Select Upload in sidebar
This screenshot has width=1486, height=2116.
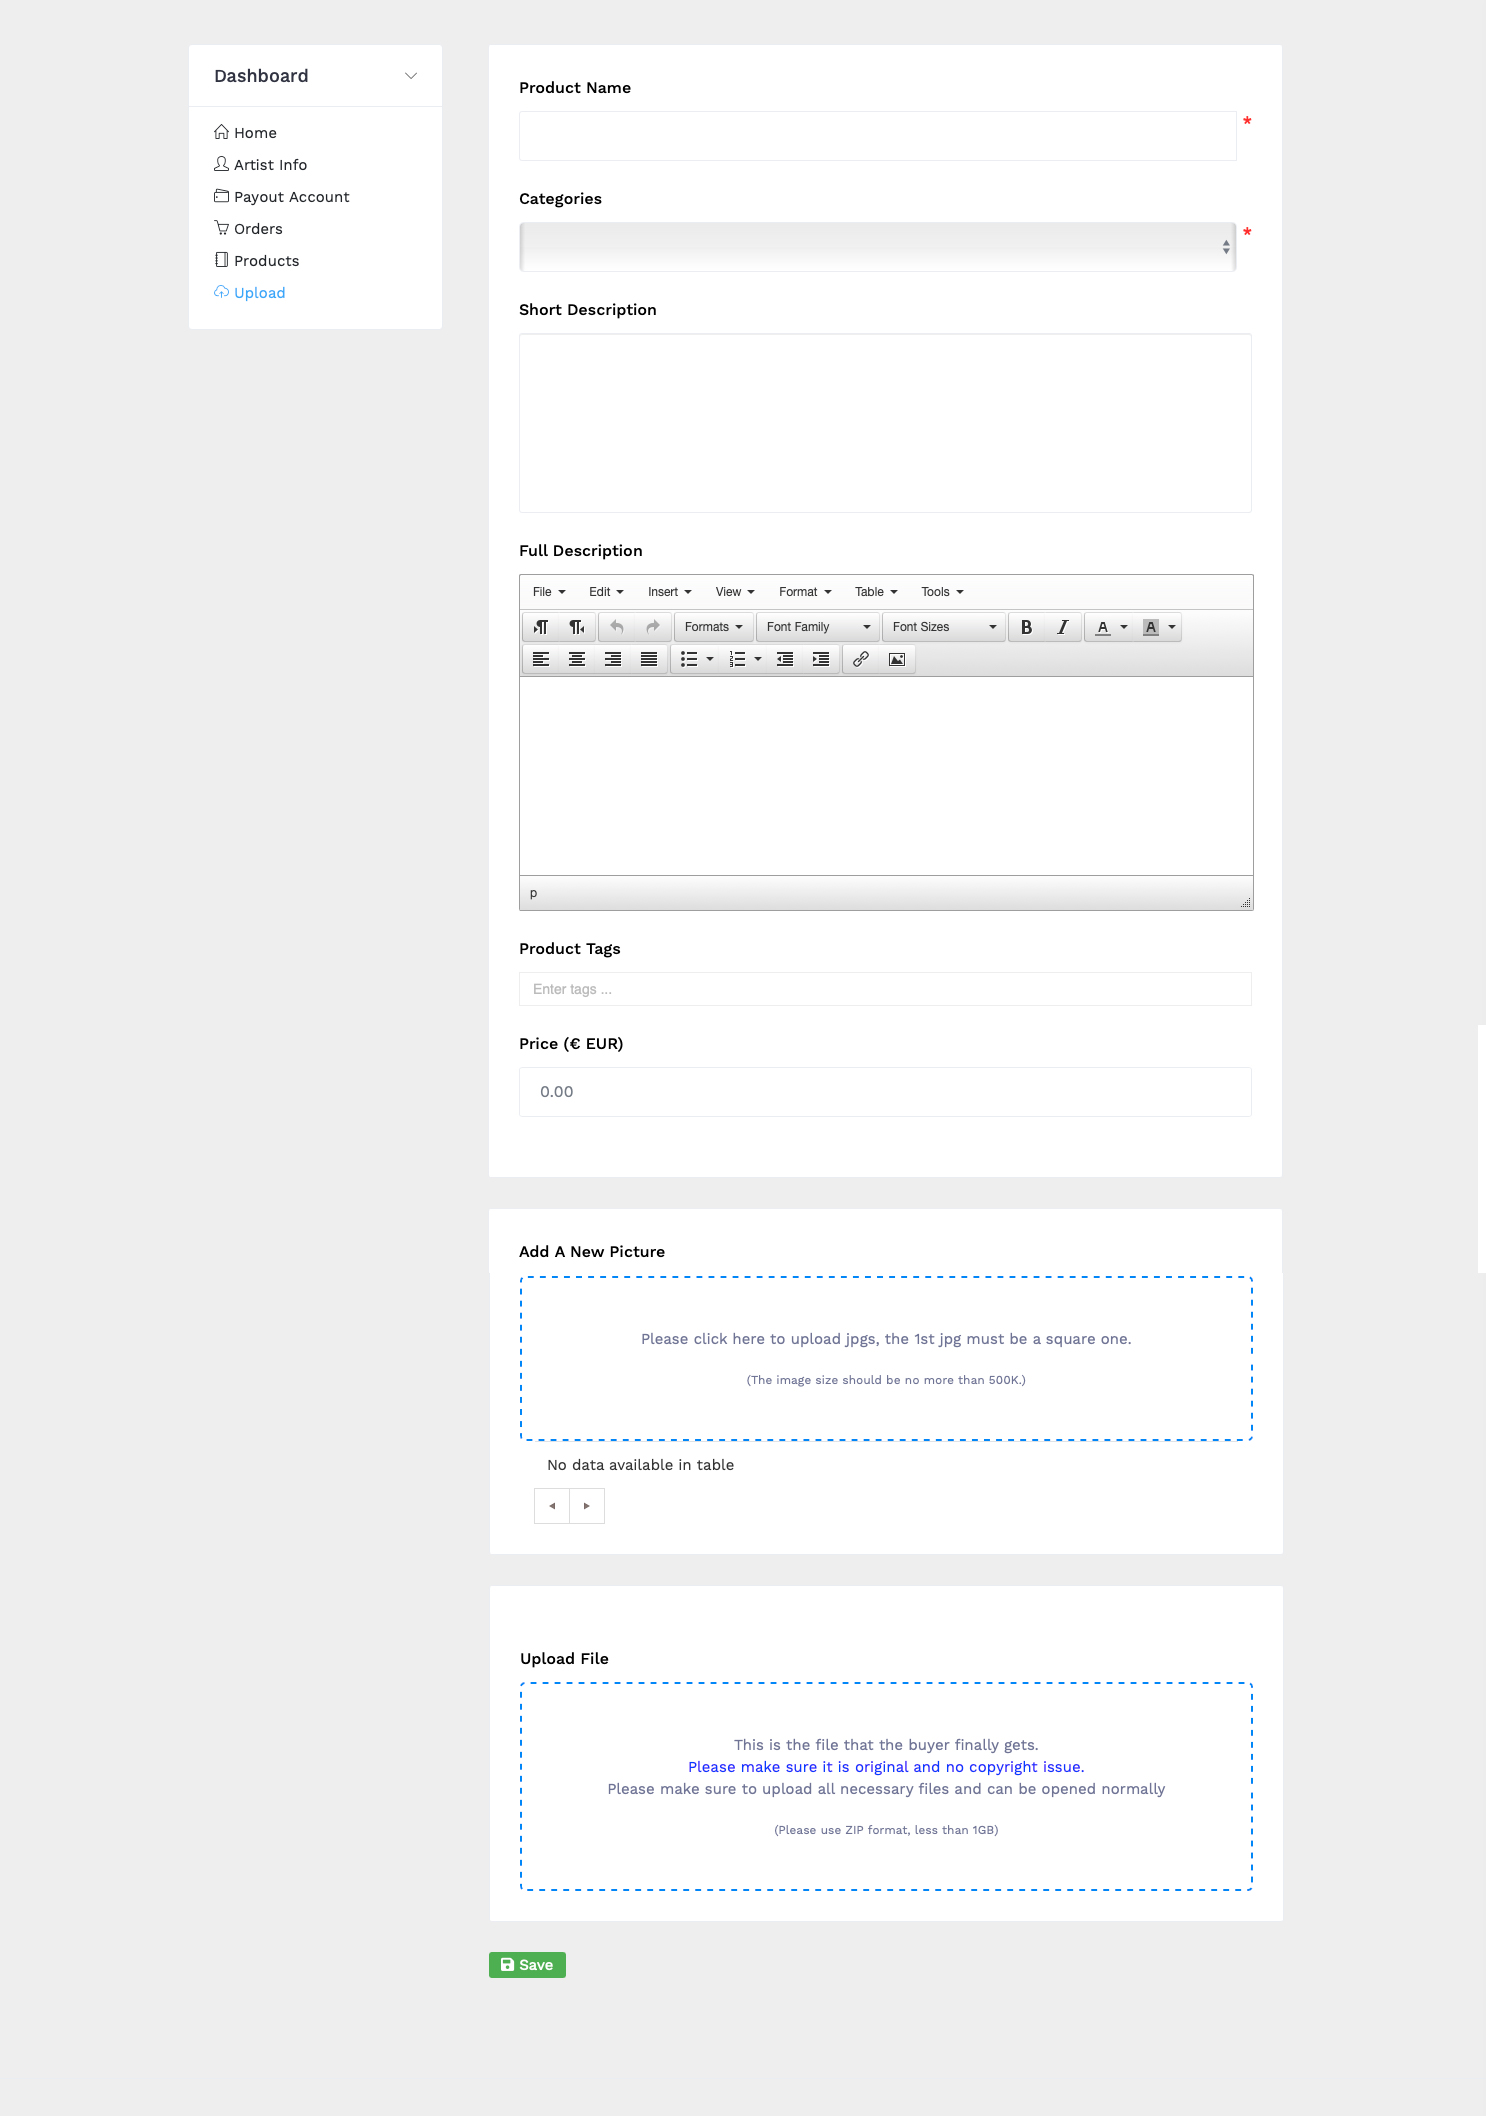coord(250,293)
